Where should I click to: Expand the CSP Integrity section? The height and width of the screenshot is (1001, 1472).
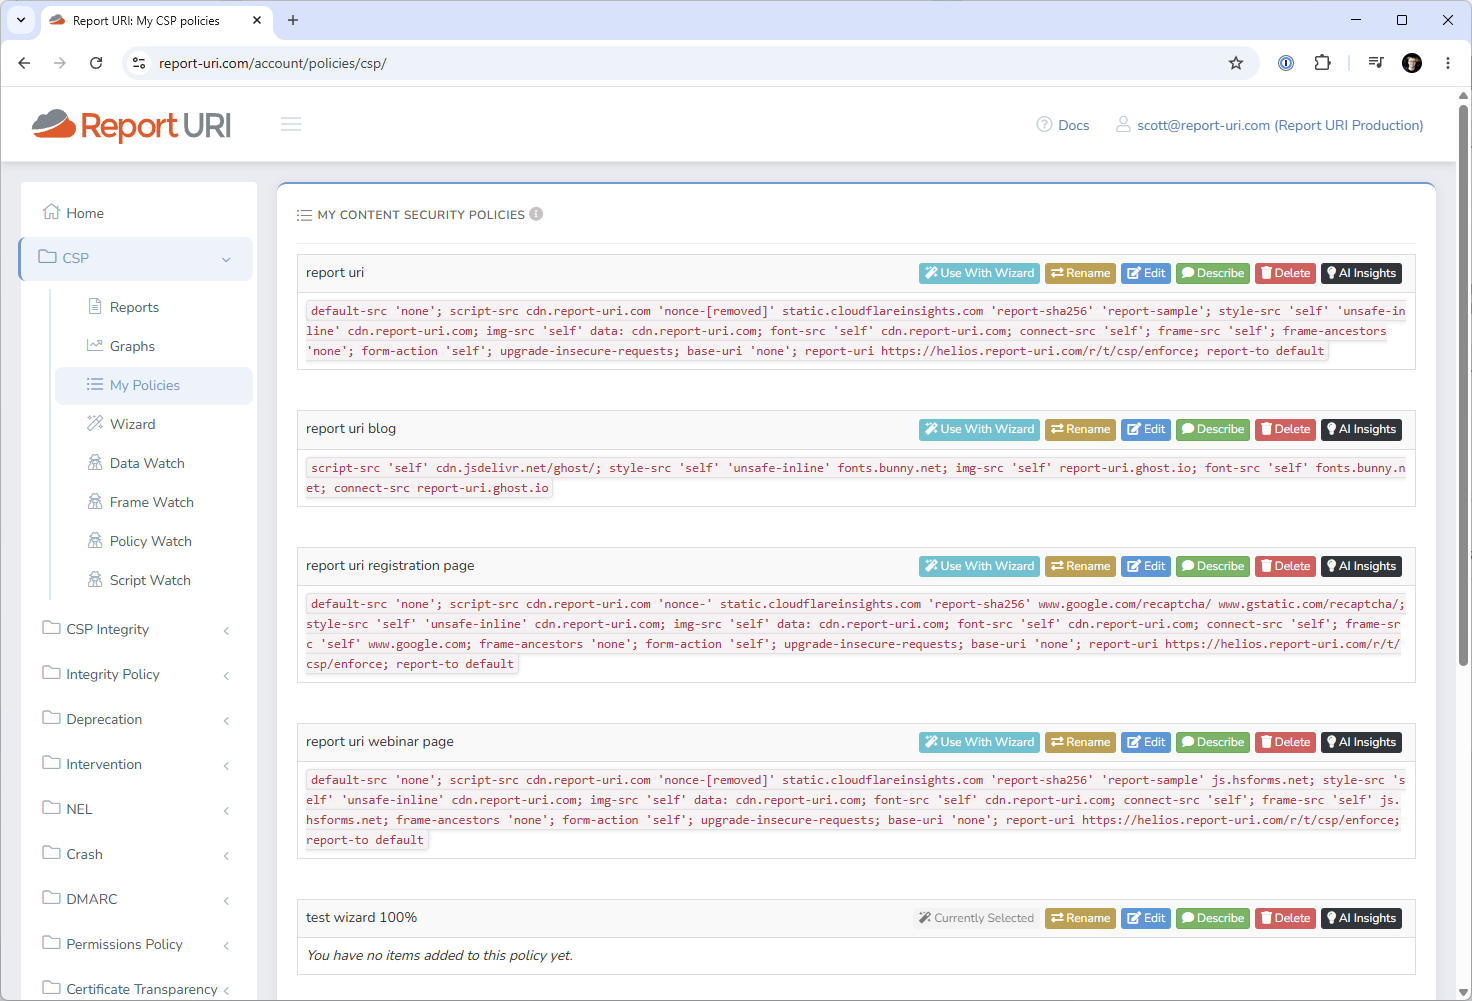click(136, 629)
